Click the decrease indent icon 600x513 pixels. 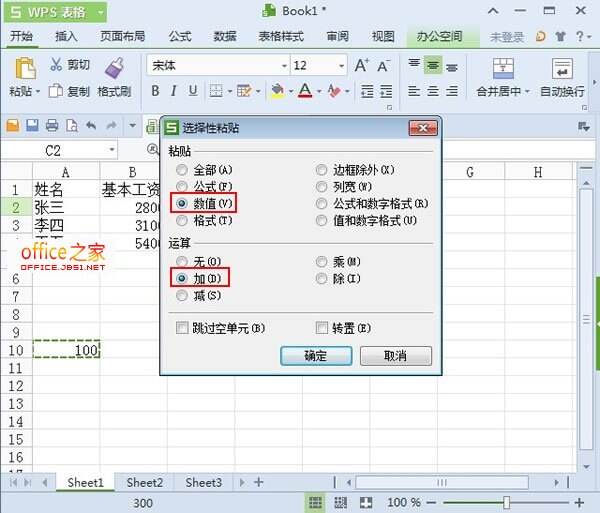[x=367, y=91]
